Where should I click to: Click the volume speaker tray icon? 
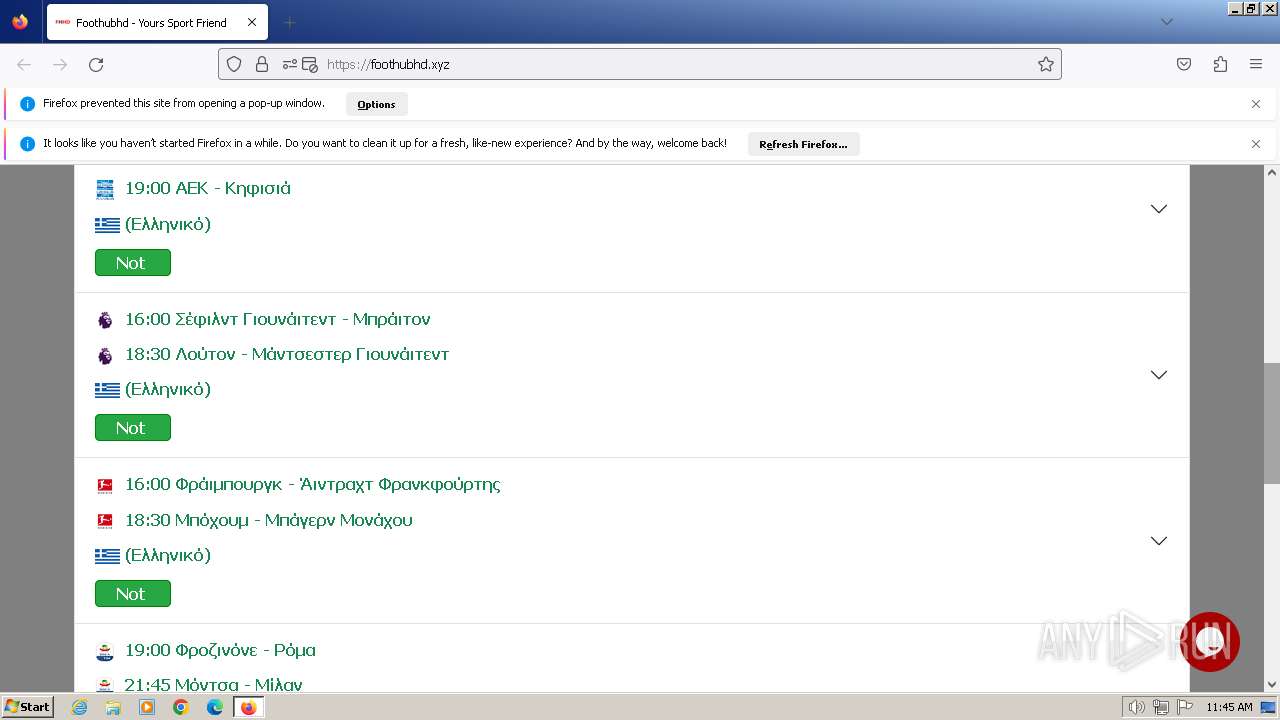(1137, 707)
